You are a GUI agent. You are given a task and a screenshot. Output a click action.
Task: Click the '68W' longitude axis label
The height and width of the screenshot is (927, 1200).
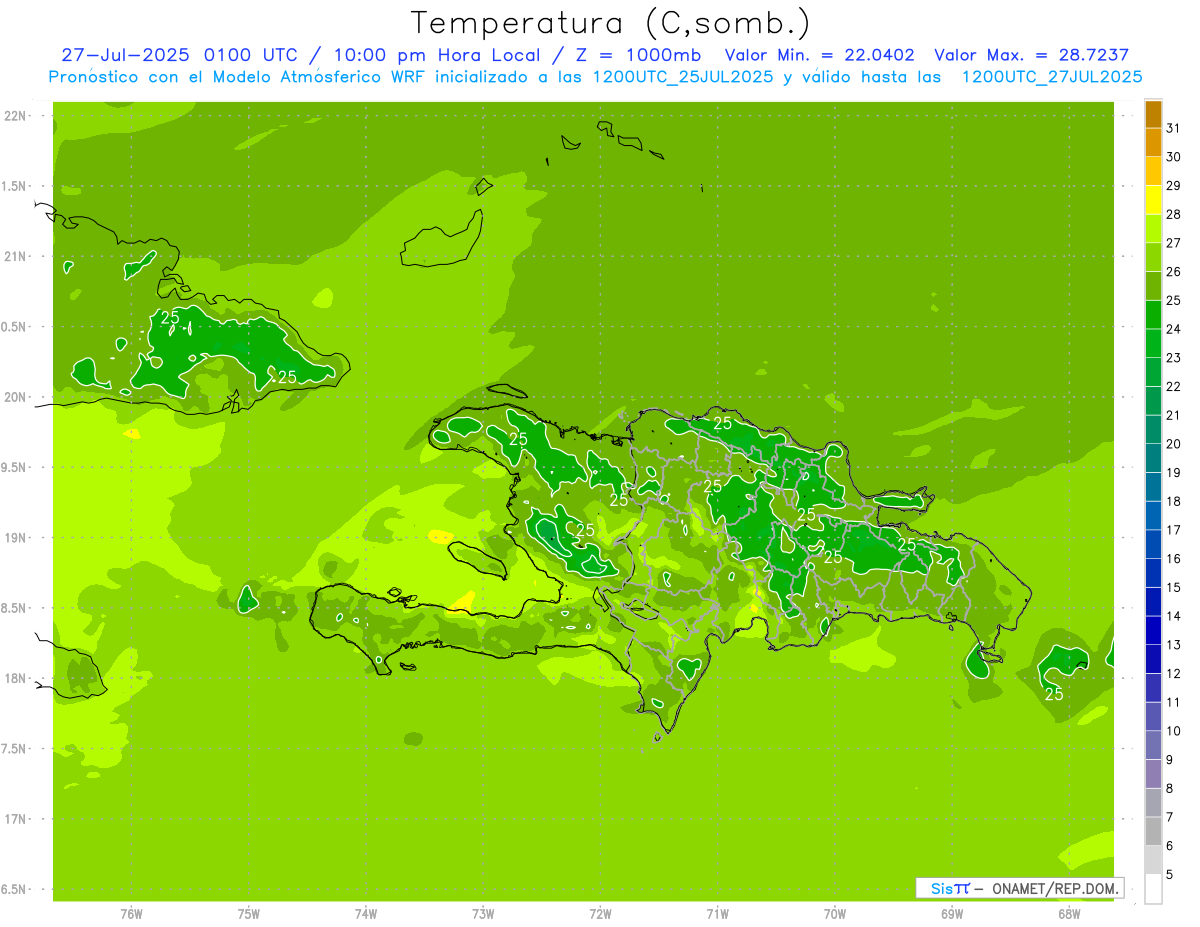tap(1069, 914)
